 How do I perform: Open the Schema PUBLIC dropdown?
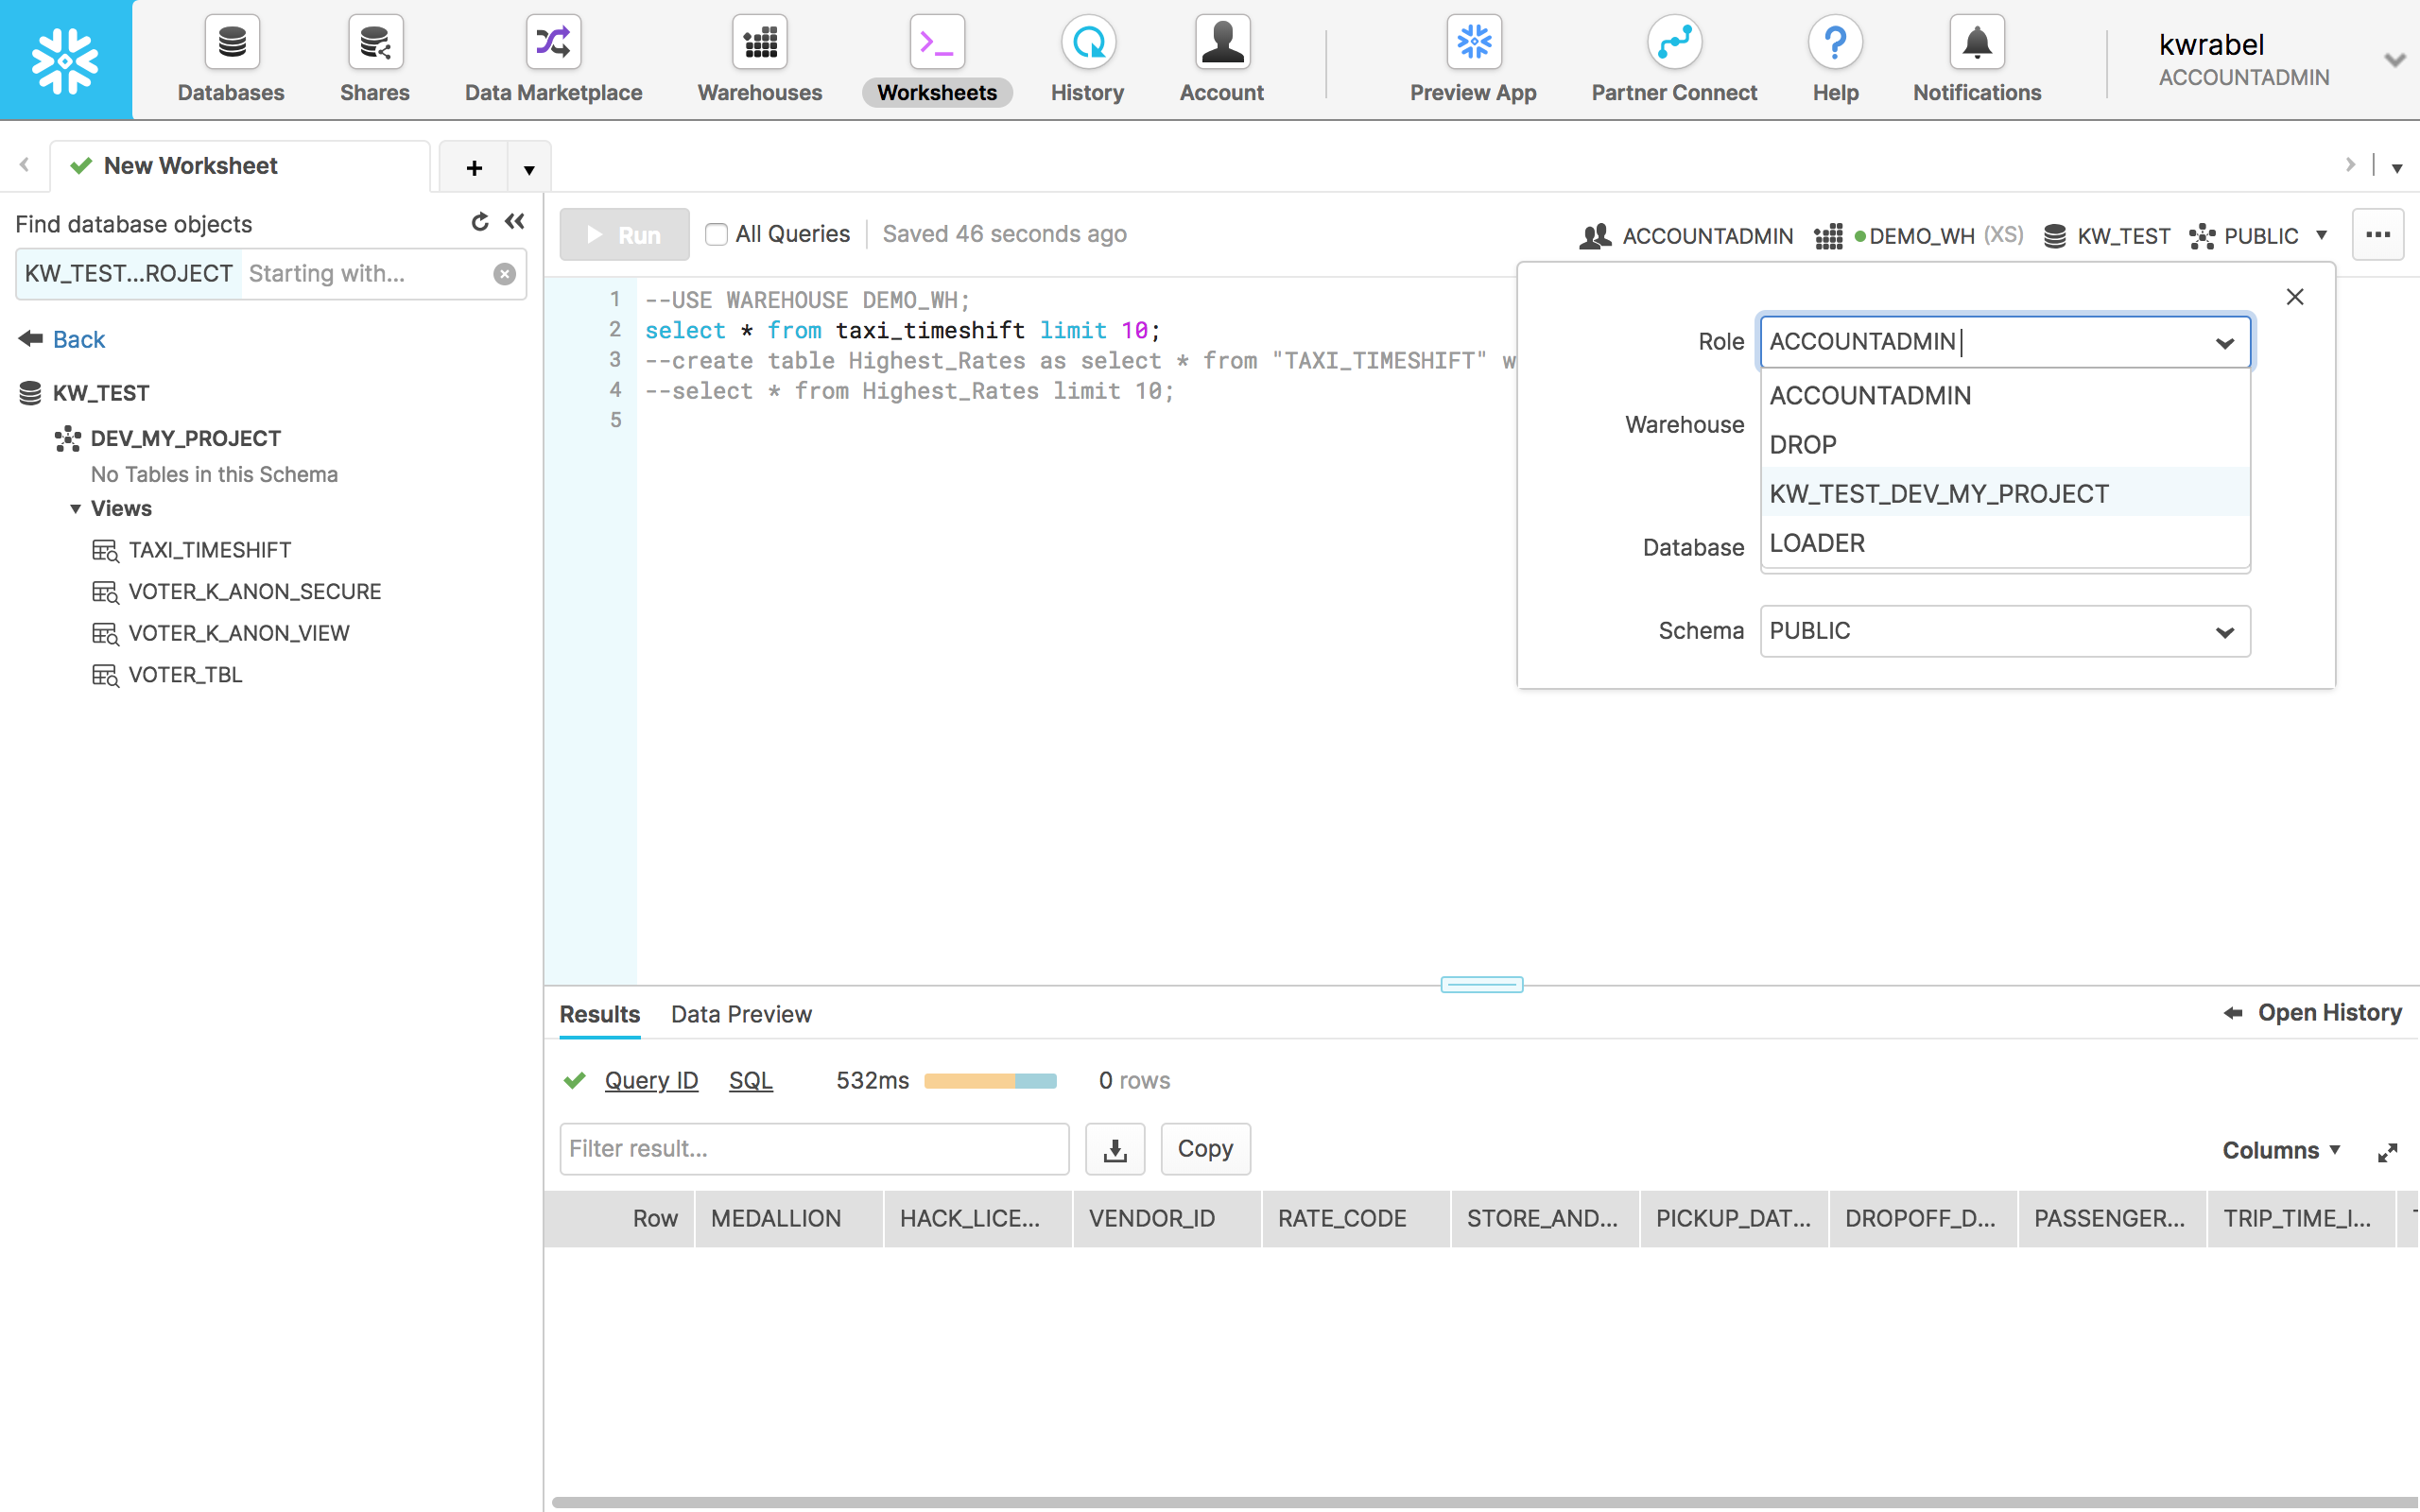pos(2005,631)
